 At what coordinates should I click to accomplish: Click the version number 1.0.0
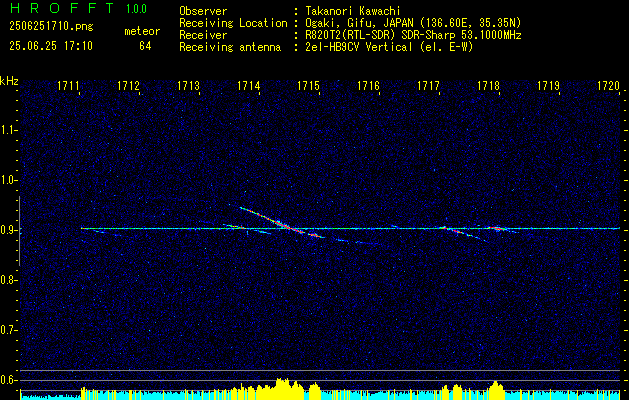136,9
